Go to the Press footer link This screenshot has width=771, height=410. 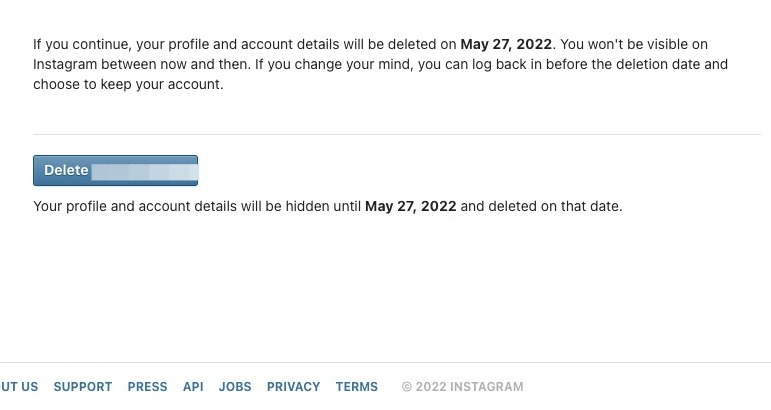148,387
